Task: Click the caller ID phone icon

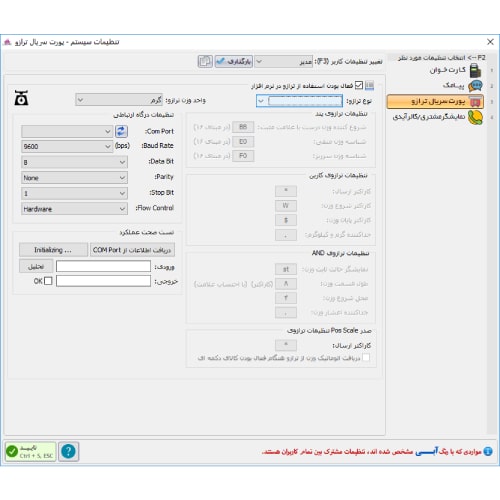Action: coord(475,117)
